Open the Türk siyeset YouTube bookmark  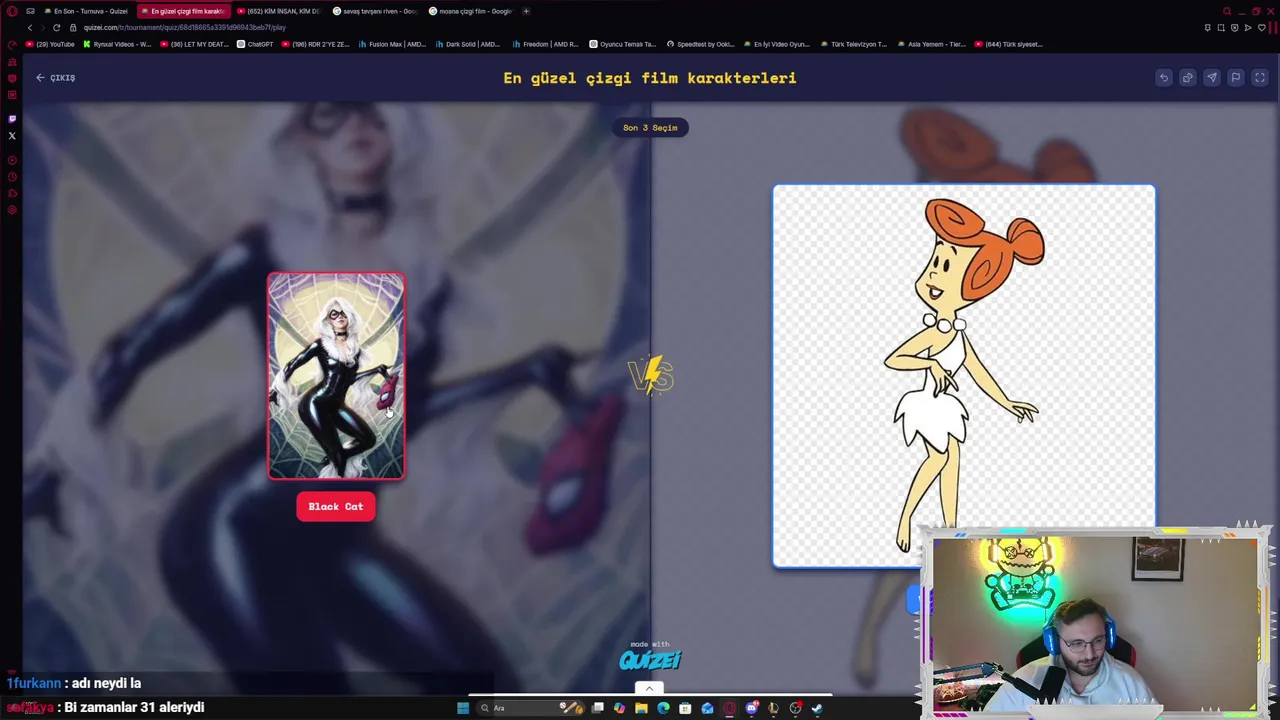[1008, 44]
